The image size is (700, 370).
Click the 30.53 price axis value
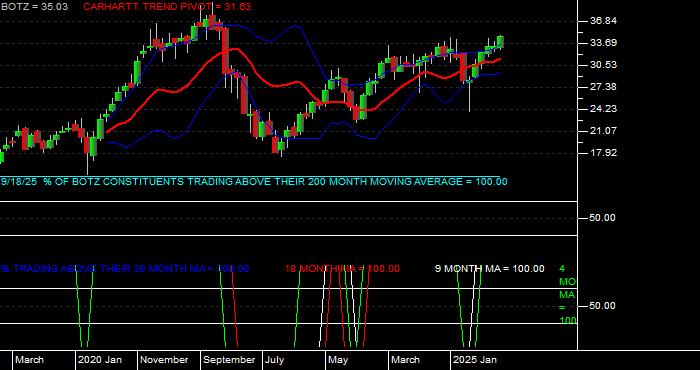tap(604, 65)
